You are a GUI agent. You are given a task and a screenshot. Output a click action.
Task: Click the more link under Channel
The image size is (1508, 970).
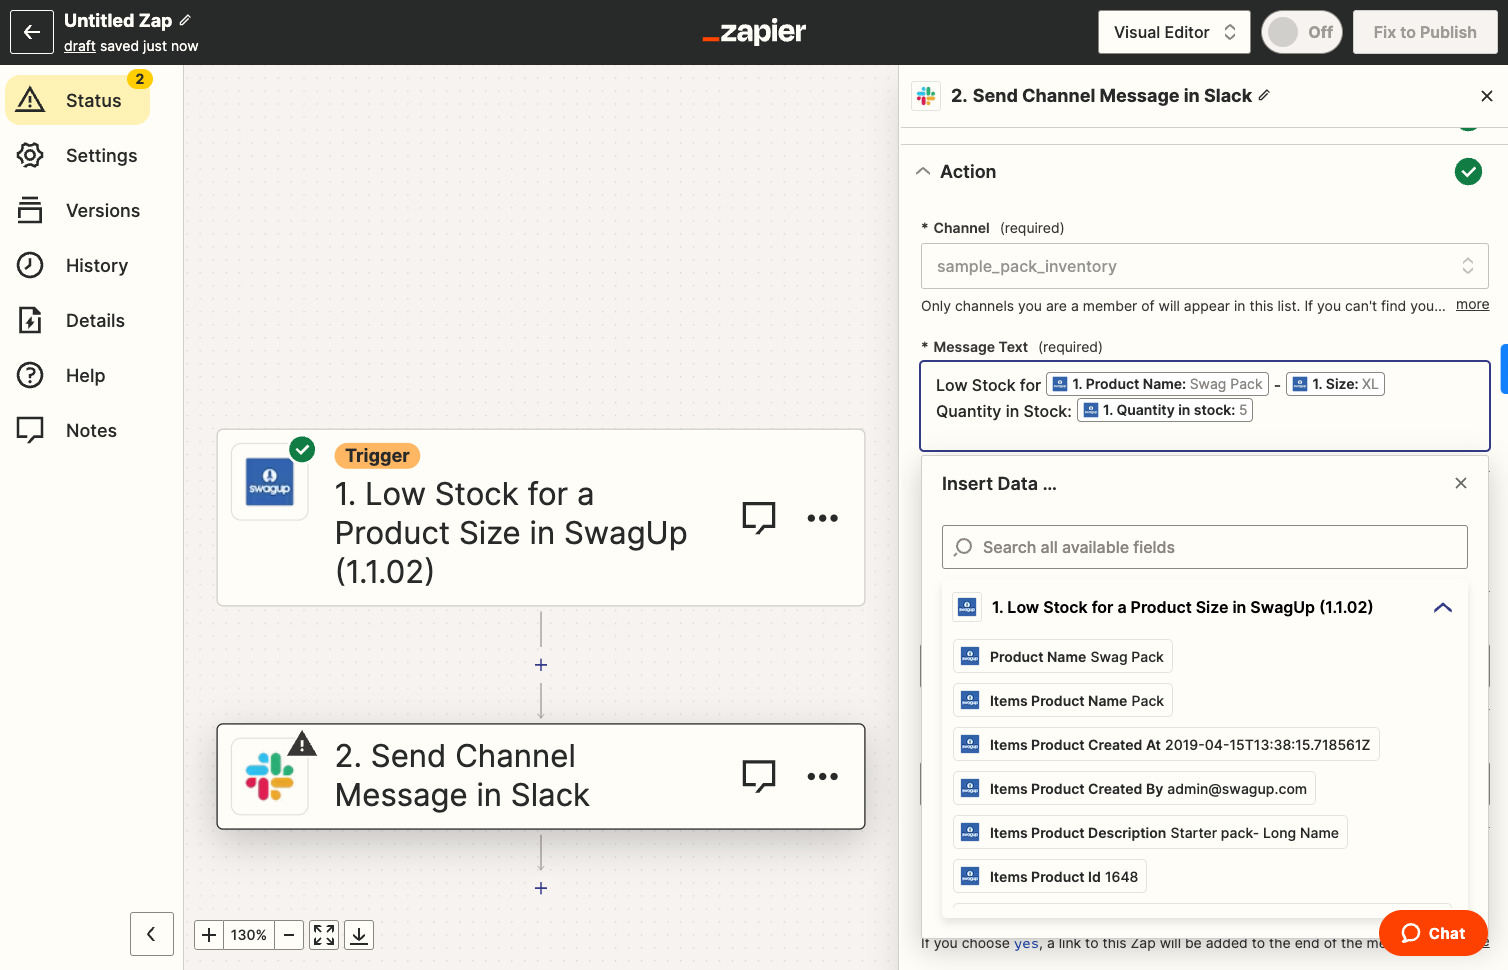point(1472,305)
